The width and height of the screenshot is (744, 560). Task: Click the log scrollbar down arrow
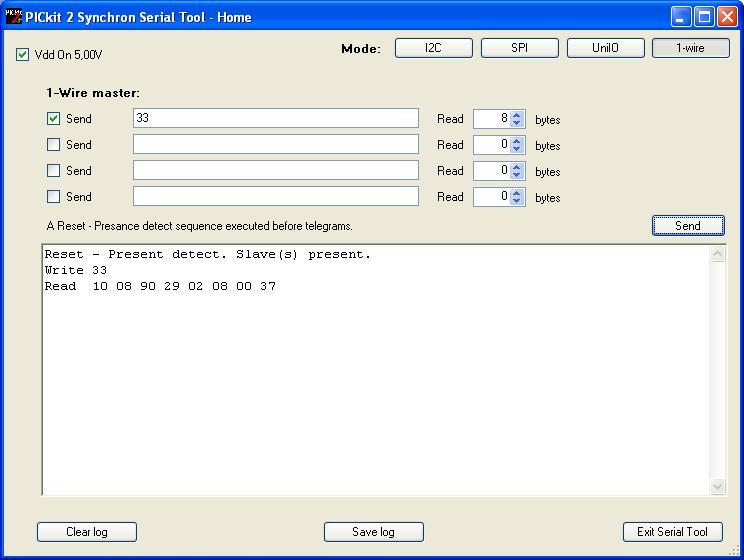tap(717, 486)
